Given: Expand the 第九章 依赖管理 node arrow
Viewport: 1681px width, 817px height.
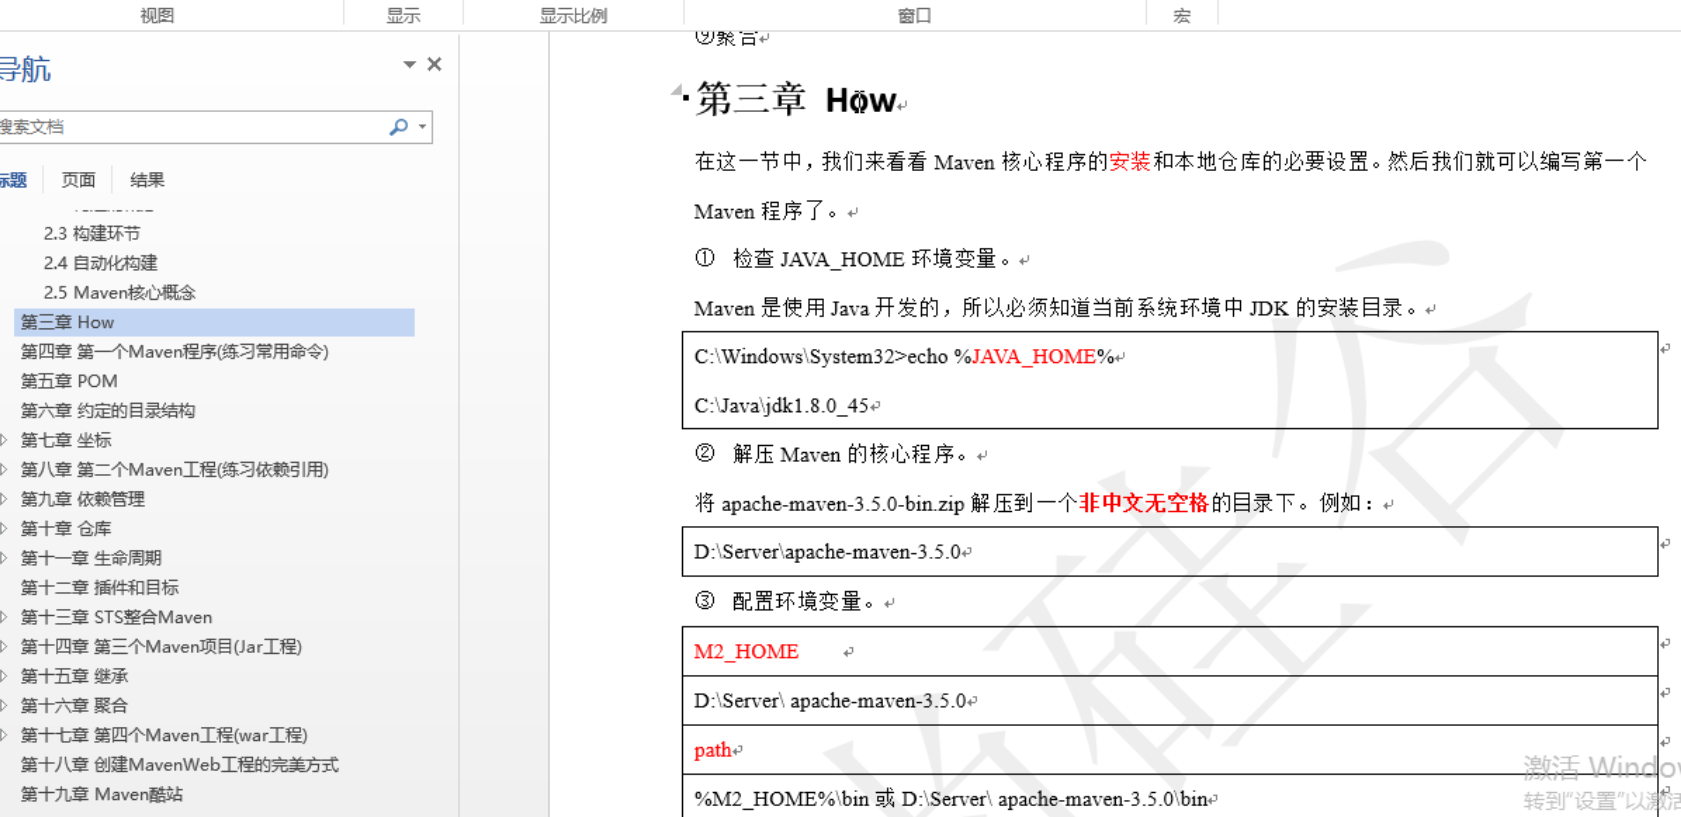Looking at the screenshot, I should pos(5,499).
